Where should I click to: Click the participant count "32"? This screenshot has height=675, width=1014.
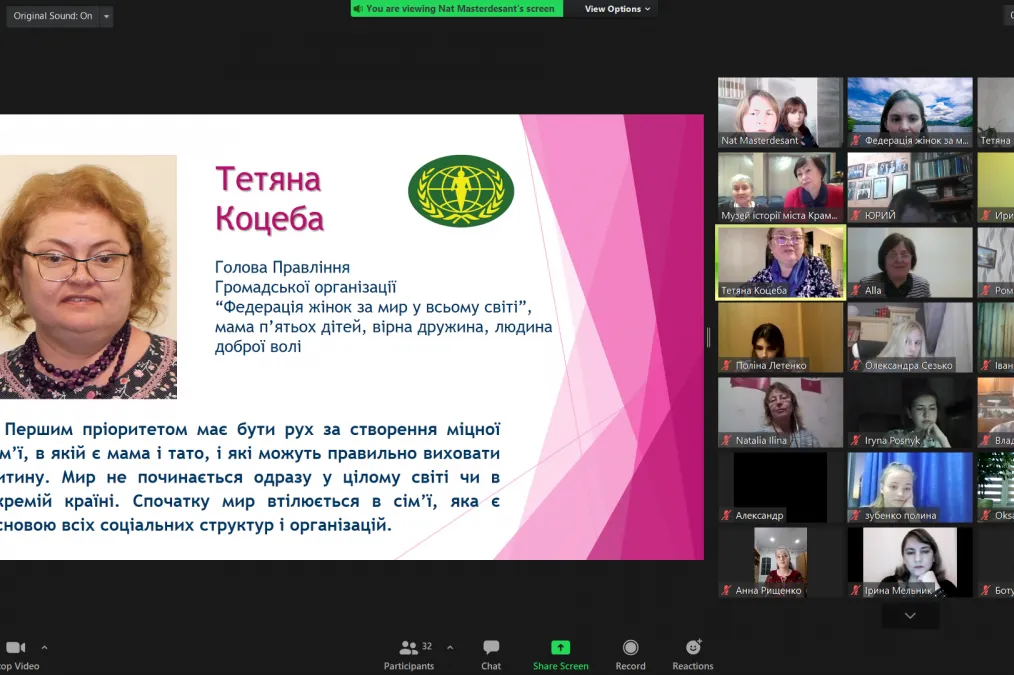tap(427, 646)
